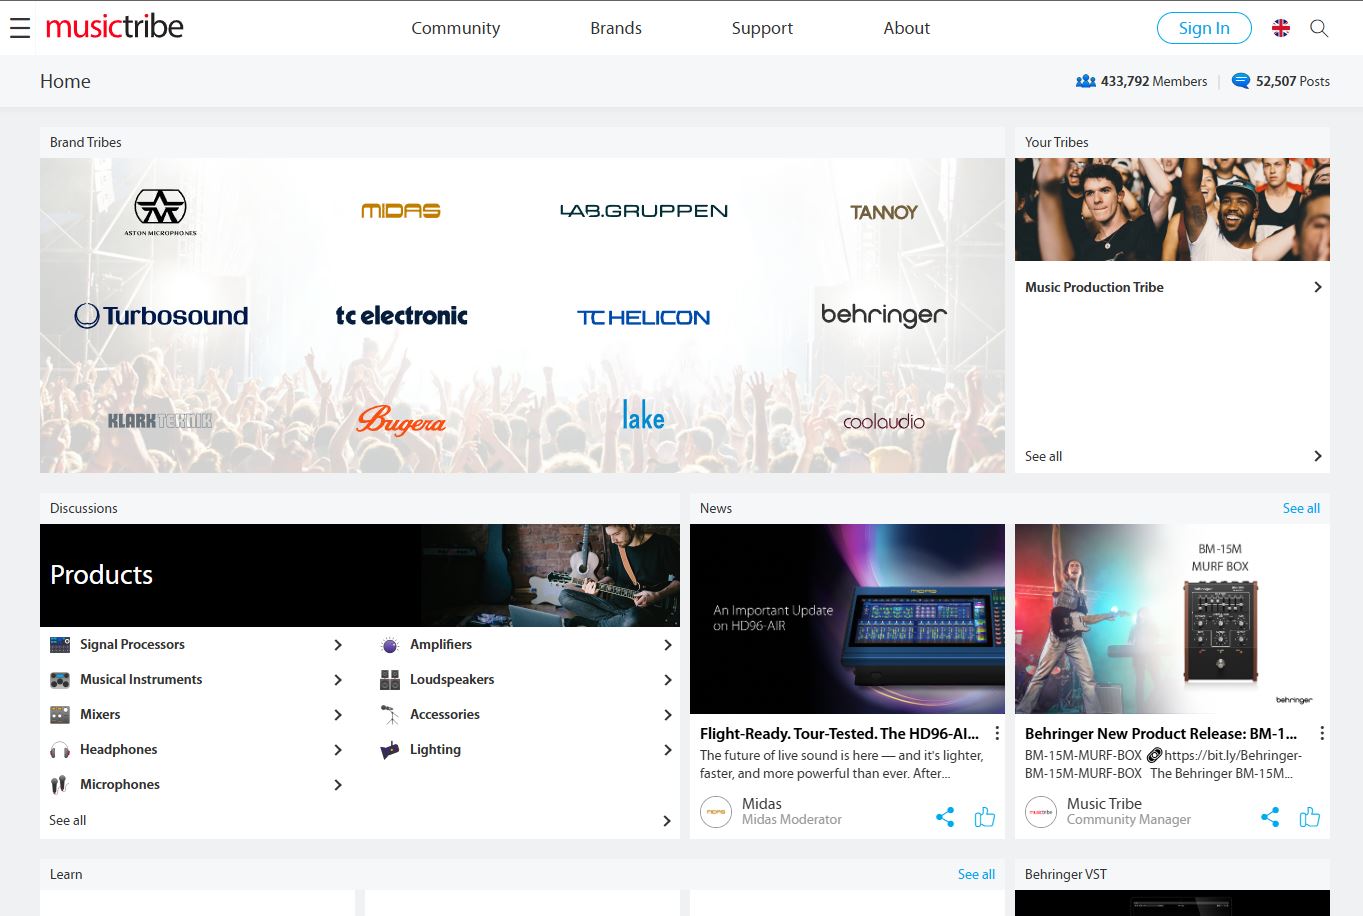This screenshot has width=1363, height=916.
Task: Expand the Mixers chevron
Action: 338,715
